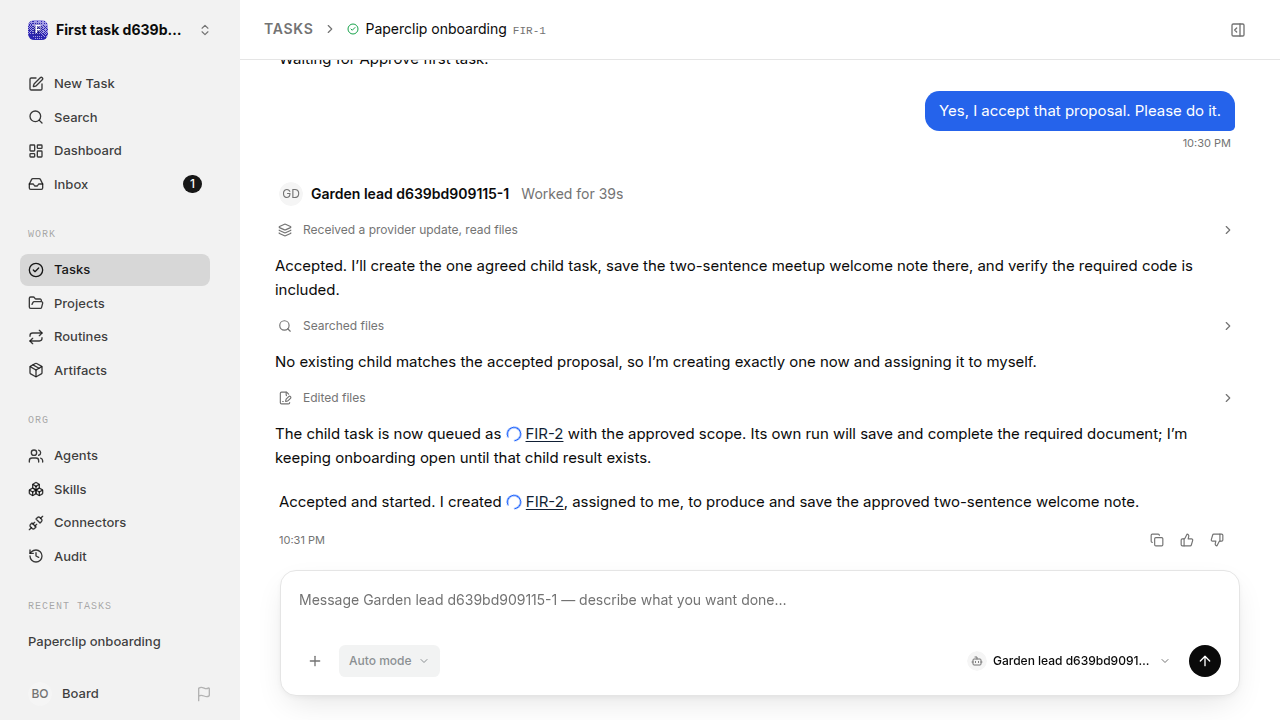Image resolution: width=1280 pixels, height=720 pixels.
Task: Open the Inbox with unread badge
Action: [x=115, y=184]
